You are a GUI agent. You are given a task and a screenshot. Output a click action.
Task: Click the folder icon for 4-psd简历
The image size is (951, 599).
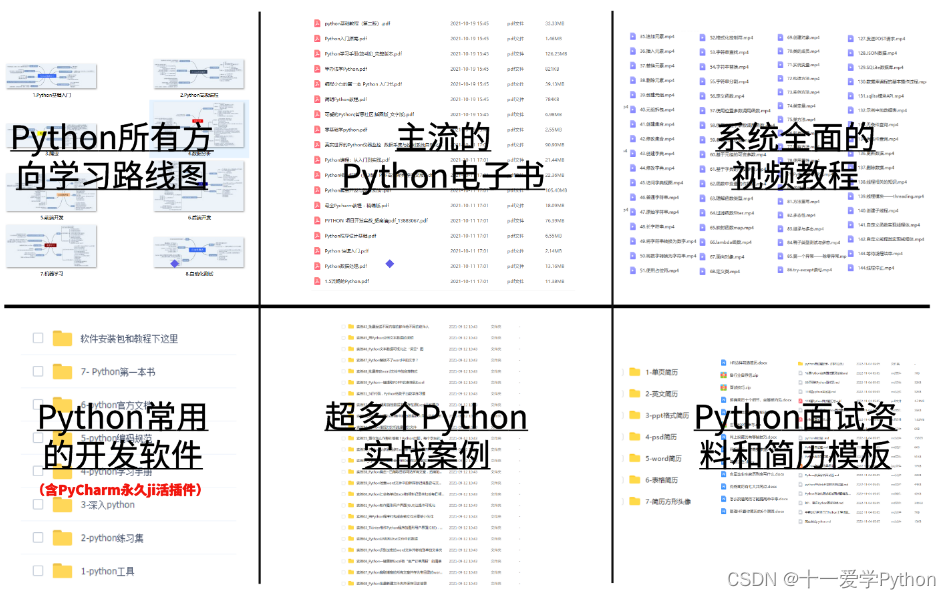[633, 436]
